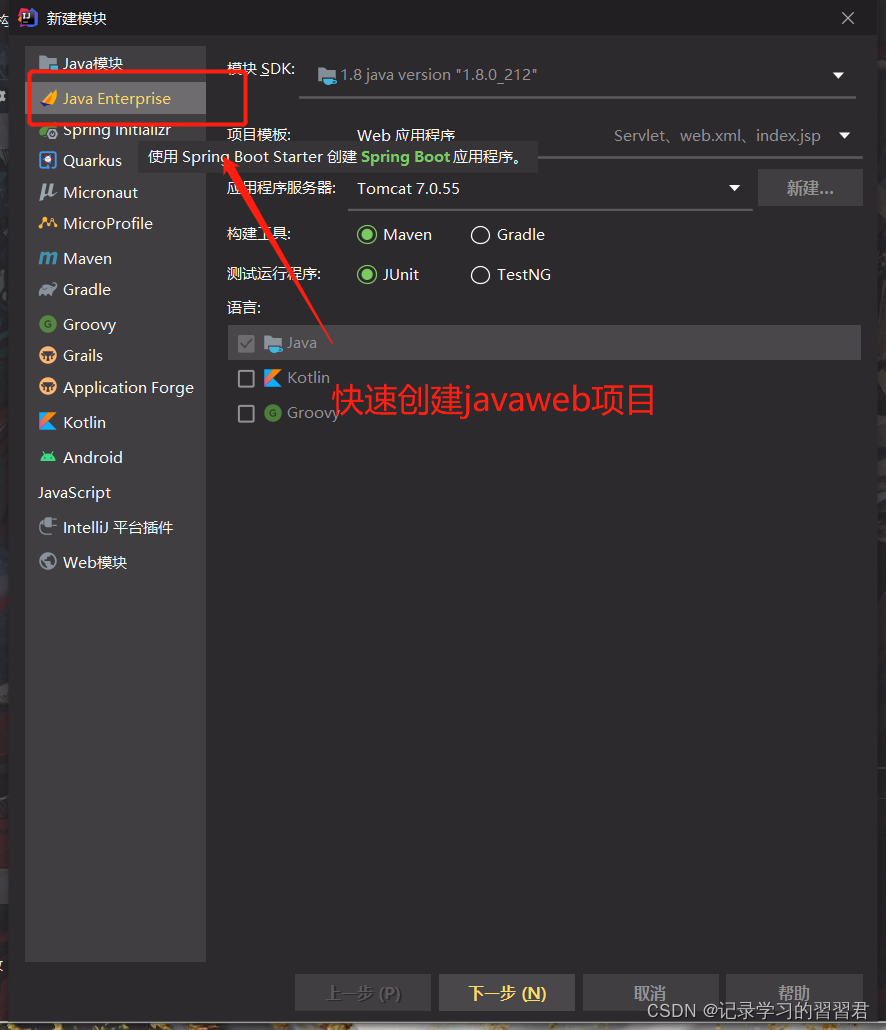
Task: Click the 取消 button
Action: click(650, 992)
